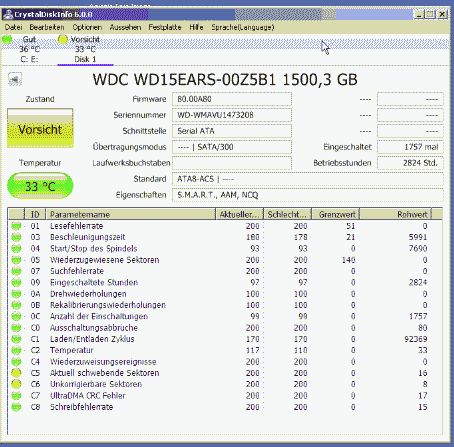Click the disk icon left of the model name
Viewport: 454px width, 447px height.
coord(15,79)
